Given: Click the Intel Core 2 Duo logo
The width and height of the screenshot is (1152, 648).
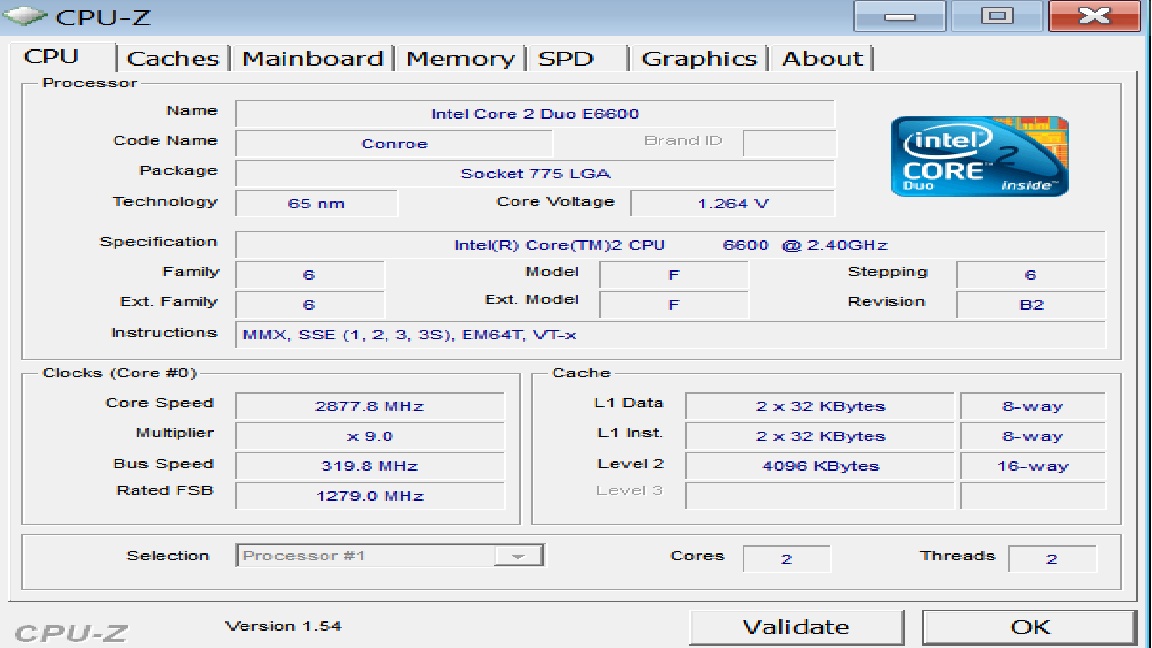Looking at the screenshot, I should (x=979, y=156).
